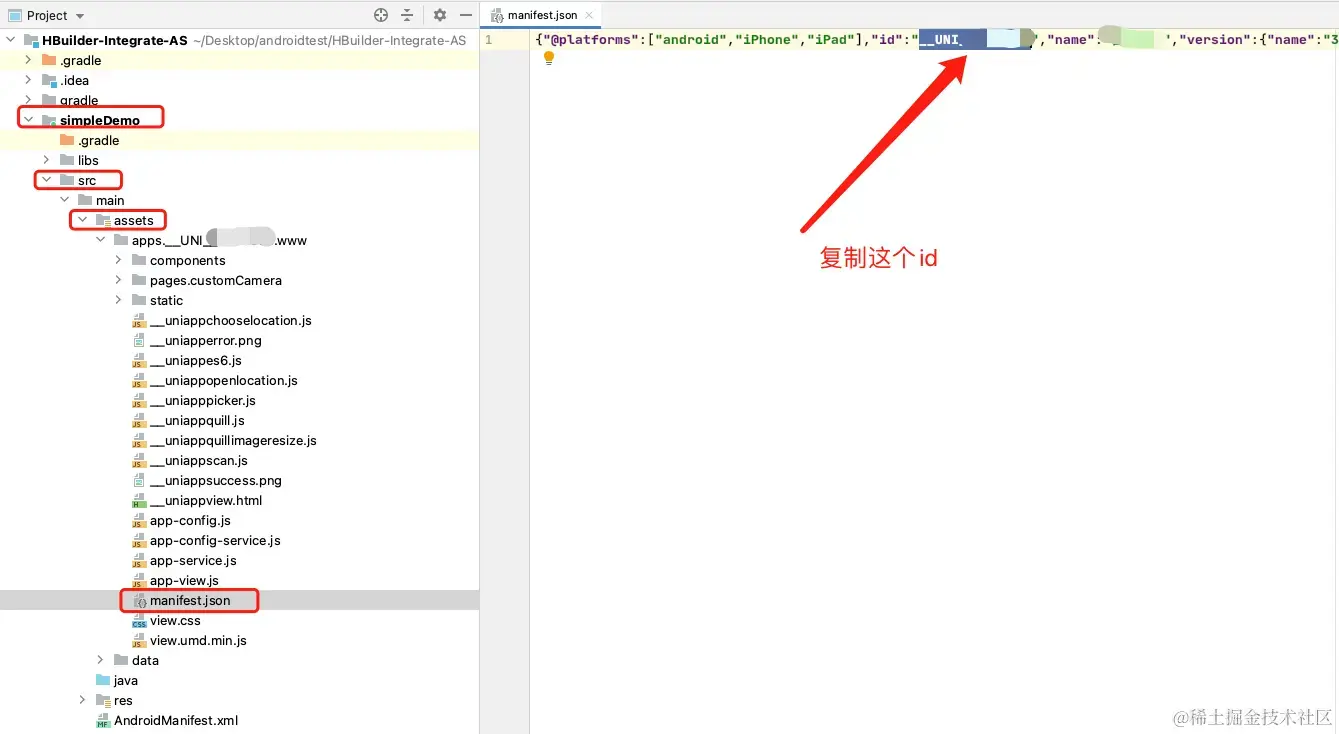Expand the libs folder
The height and width of the screenshot is (734, 1339).
tap(47, 160)
